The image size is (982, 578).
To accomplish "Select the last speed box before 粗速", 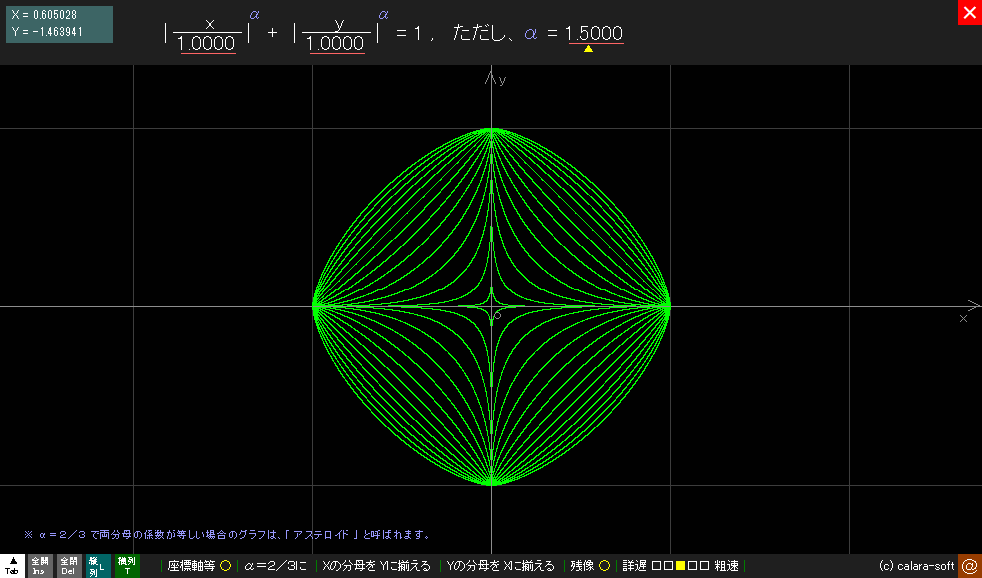I will click(x=705, y=566).
